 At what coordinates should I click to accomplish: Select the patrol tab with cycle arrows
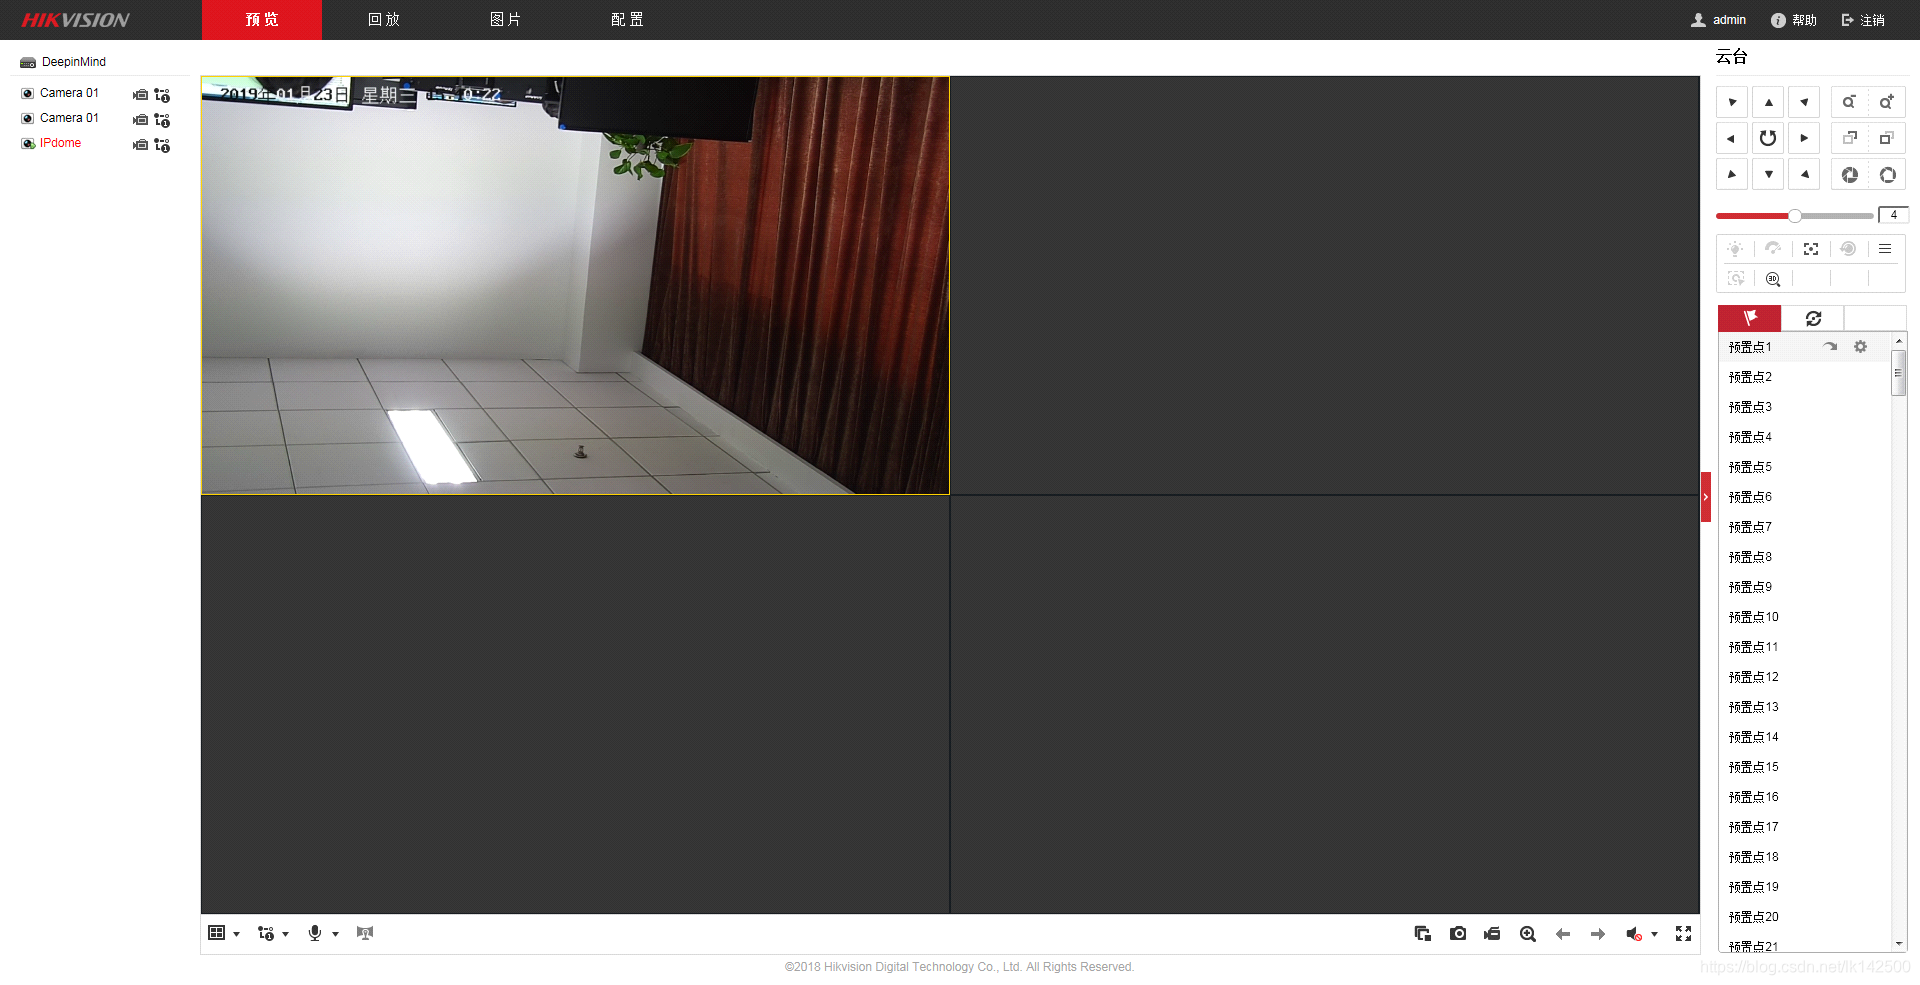click(x=1813, y=318)
